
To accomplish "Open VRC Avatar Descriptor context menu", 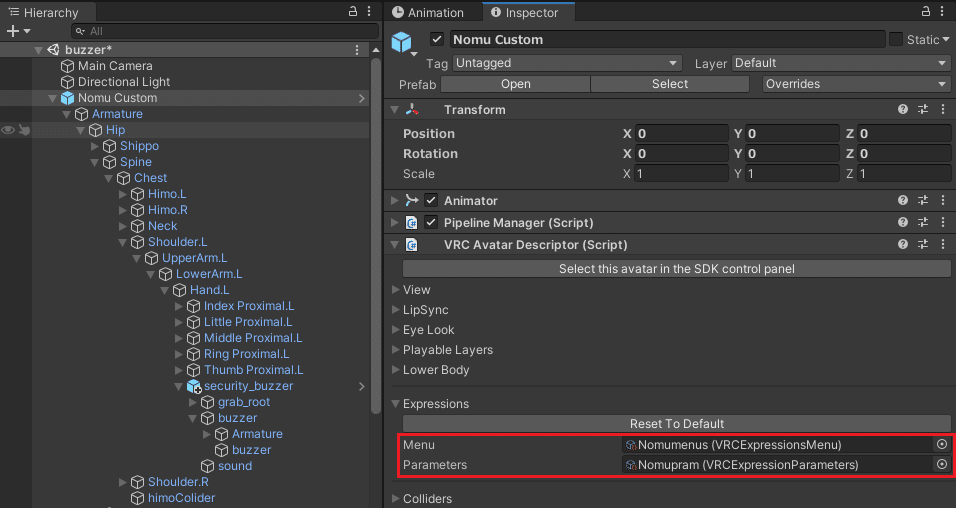I will tap(943, 244).
